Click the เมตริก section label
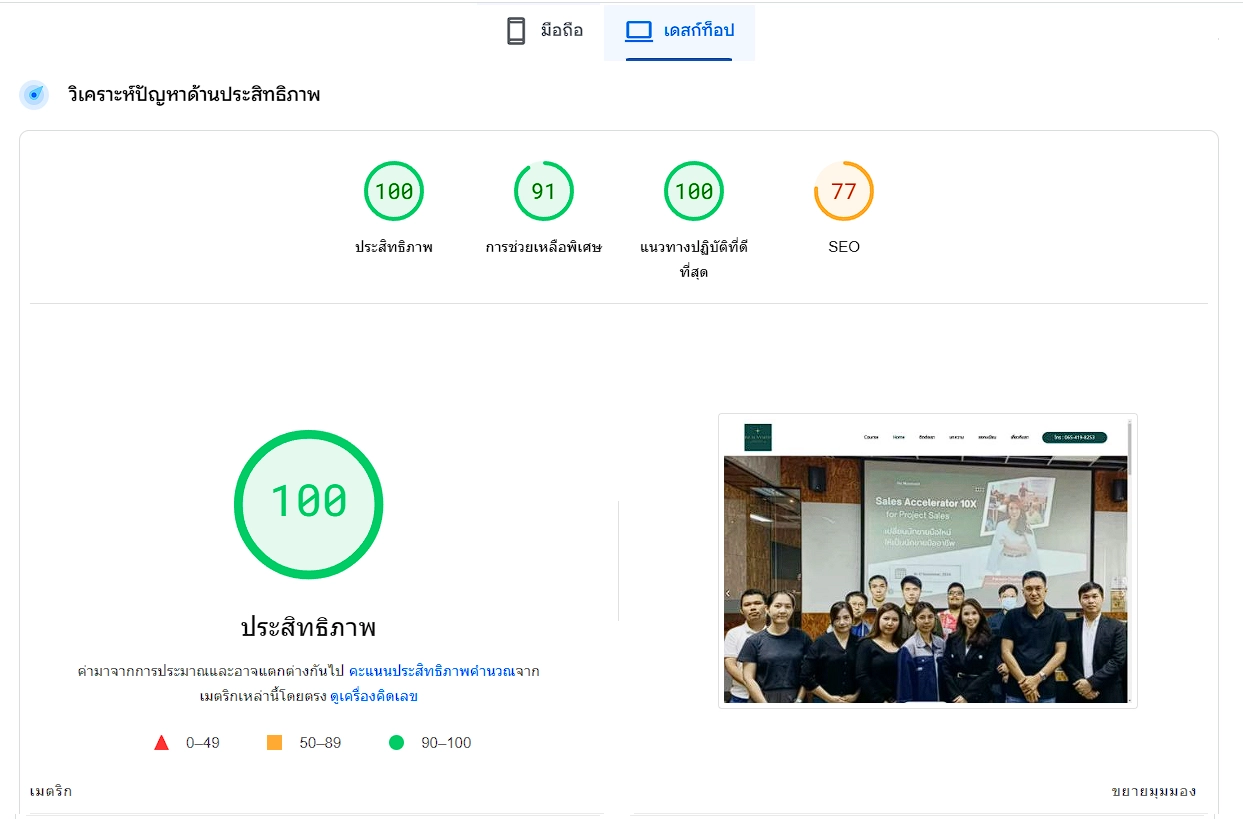 pyautogui.click(x=51, y=791)
